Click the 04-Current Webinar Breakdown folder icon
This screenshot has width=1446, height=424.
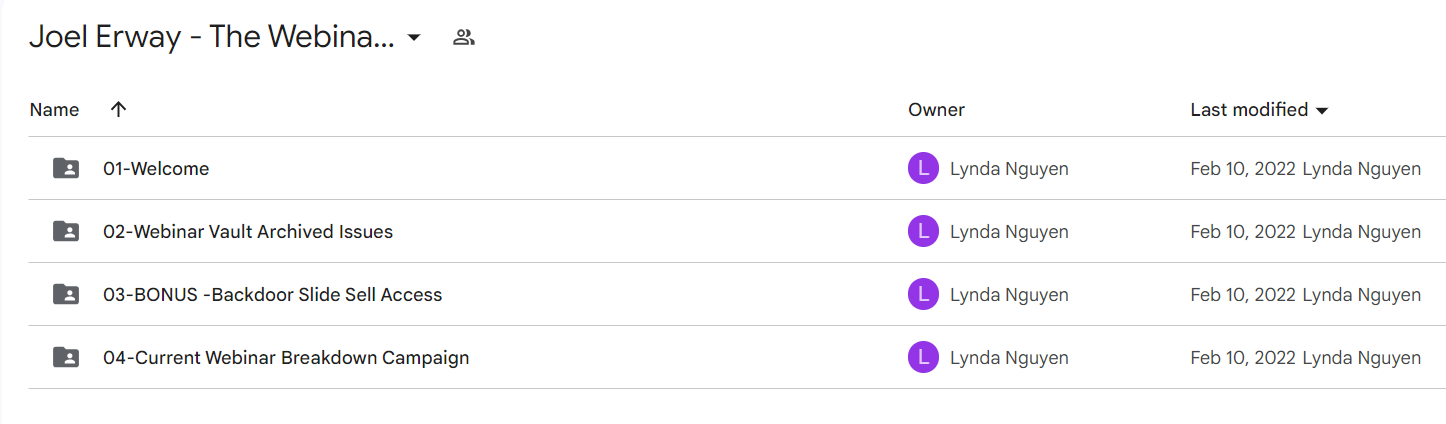click(x=66, y=358)
